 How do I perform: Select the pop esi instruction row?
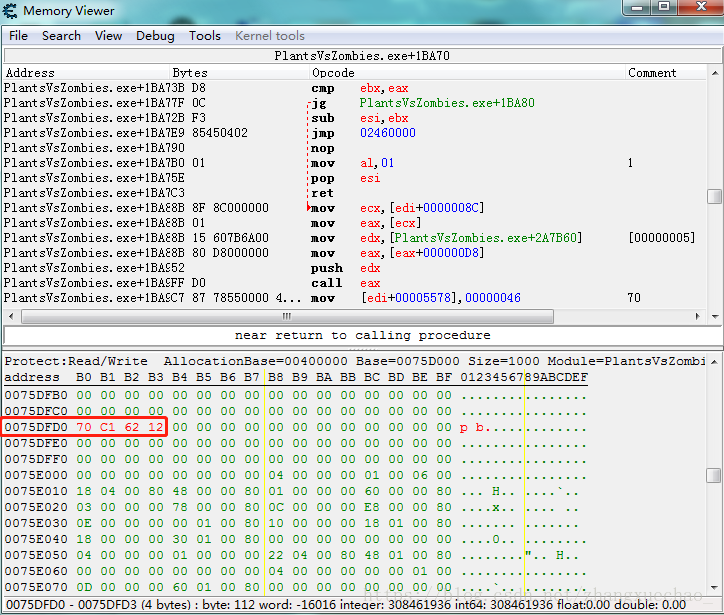[355, 178]
